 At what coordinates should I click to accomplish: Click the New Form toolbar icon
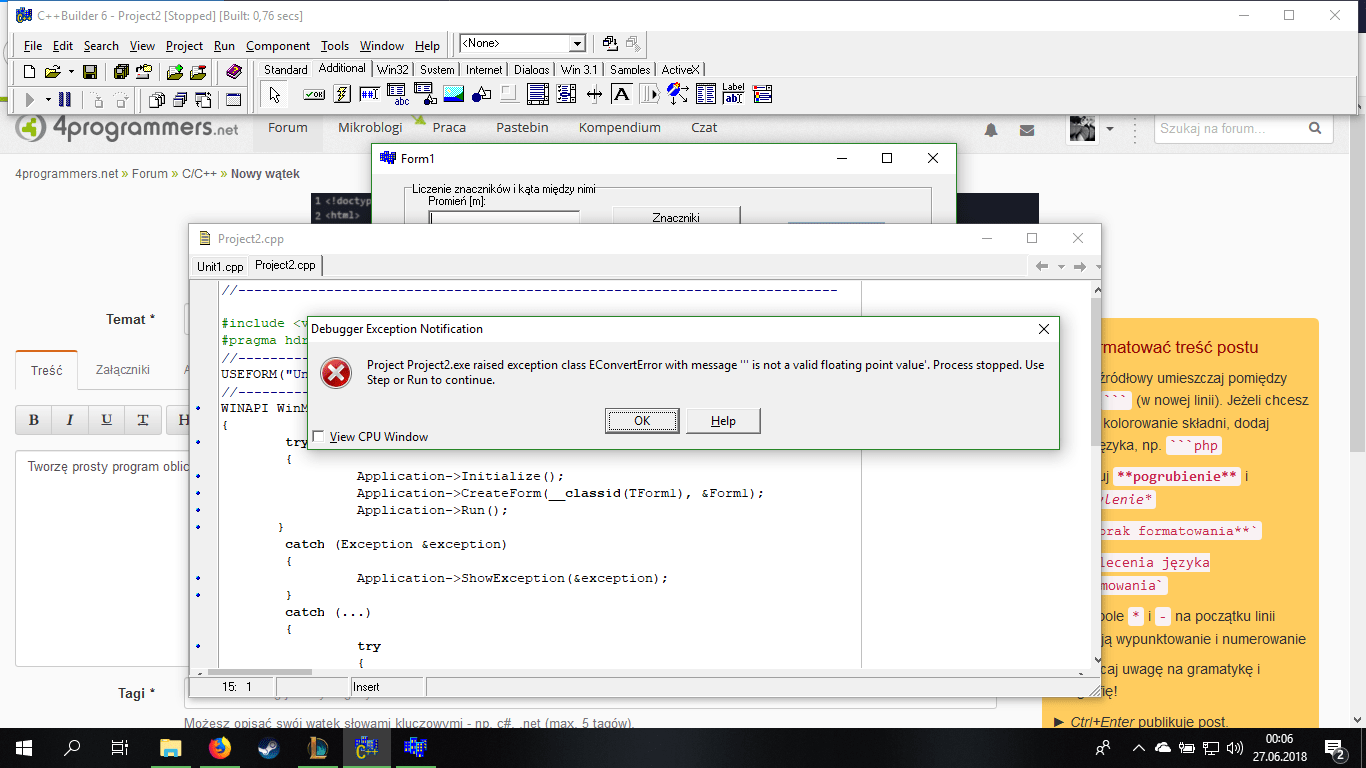(234, 99)
